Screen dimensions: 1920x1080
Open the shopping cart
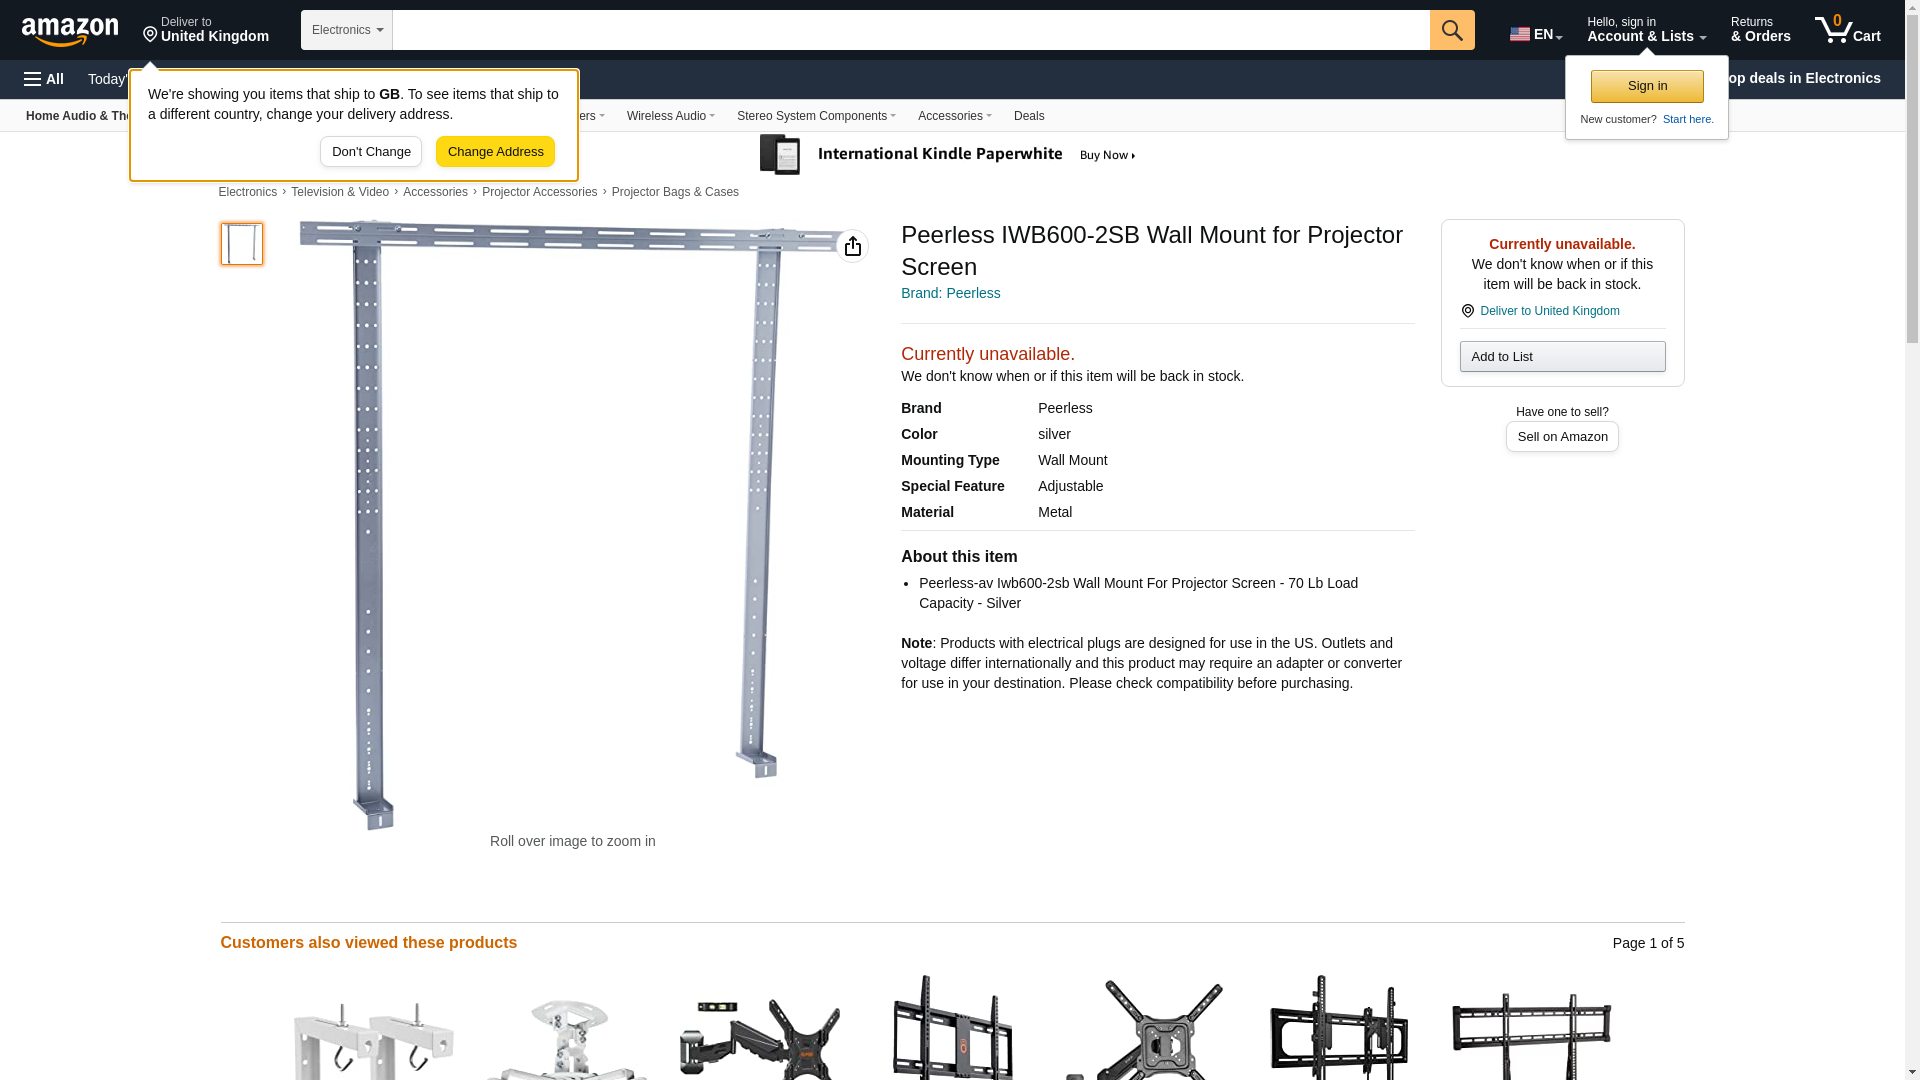1848,30
